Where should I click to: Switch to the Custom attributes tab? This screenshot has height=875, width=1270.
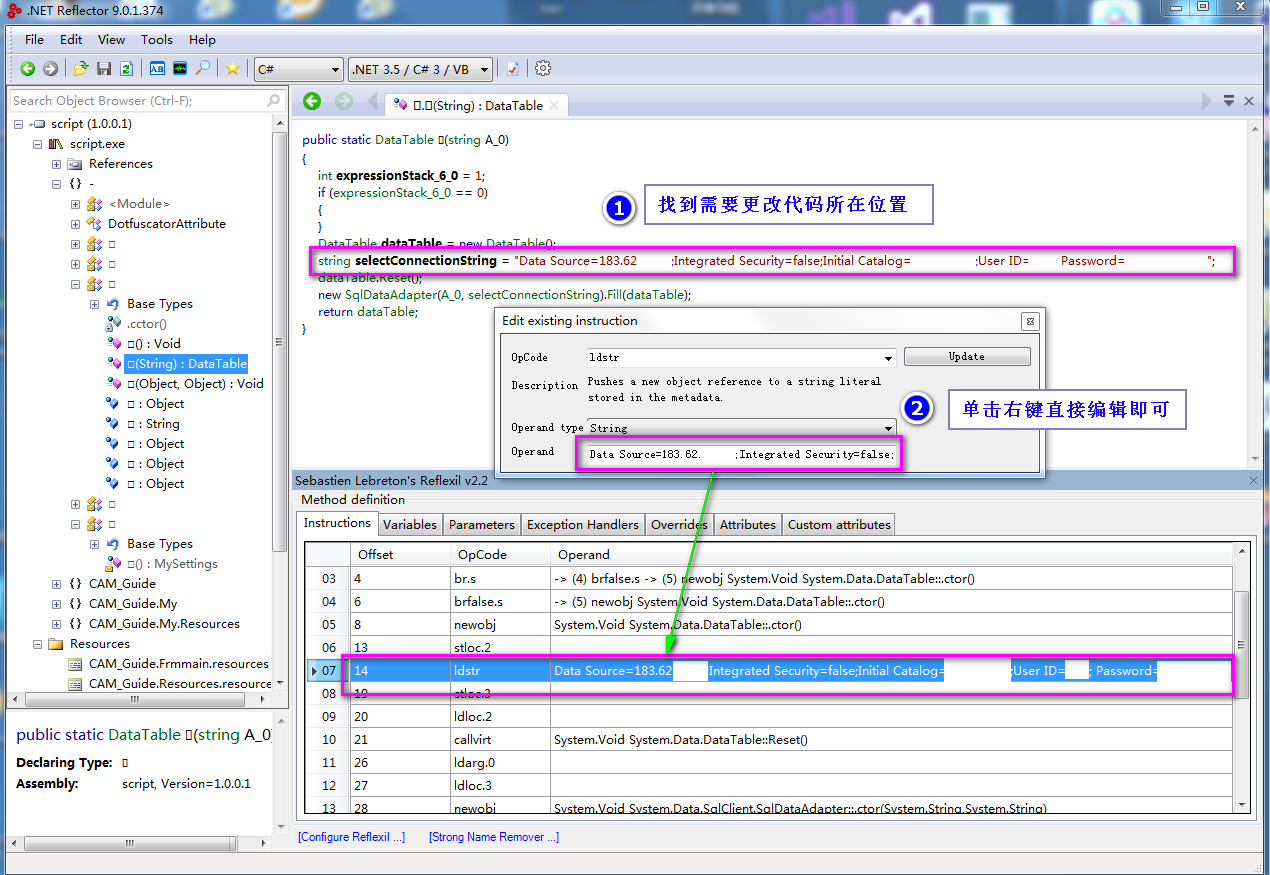pos(839,525)
